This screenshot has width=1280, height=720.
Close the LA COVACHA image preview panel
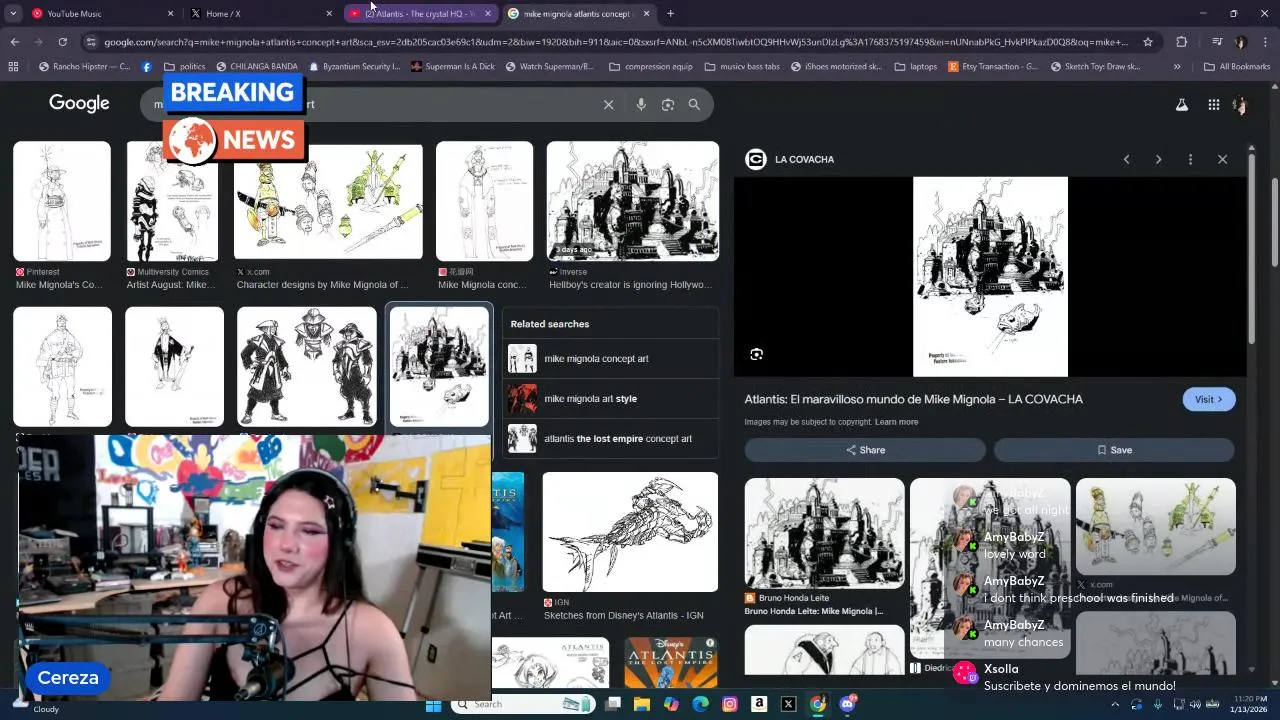pos(1222,159)
